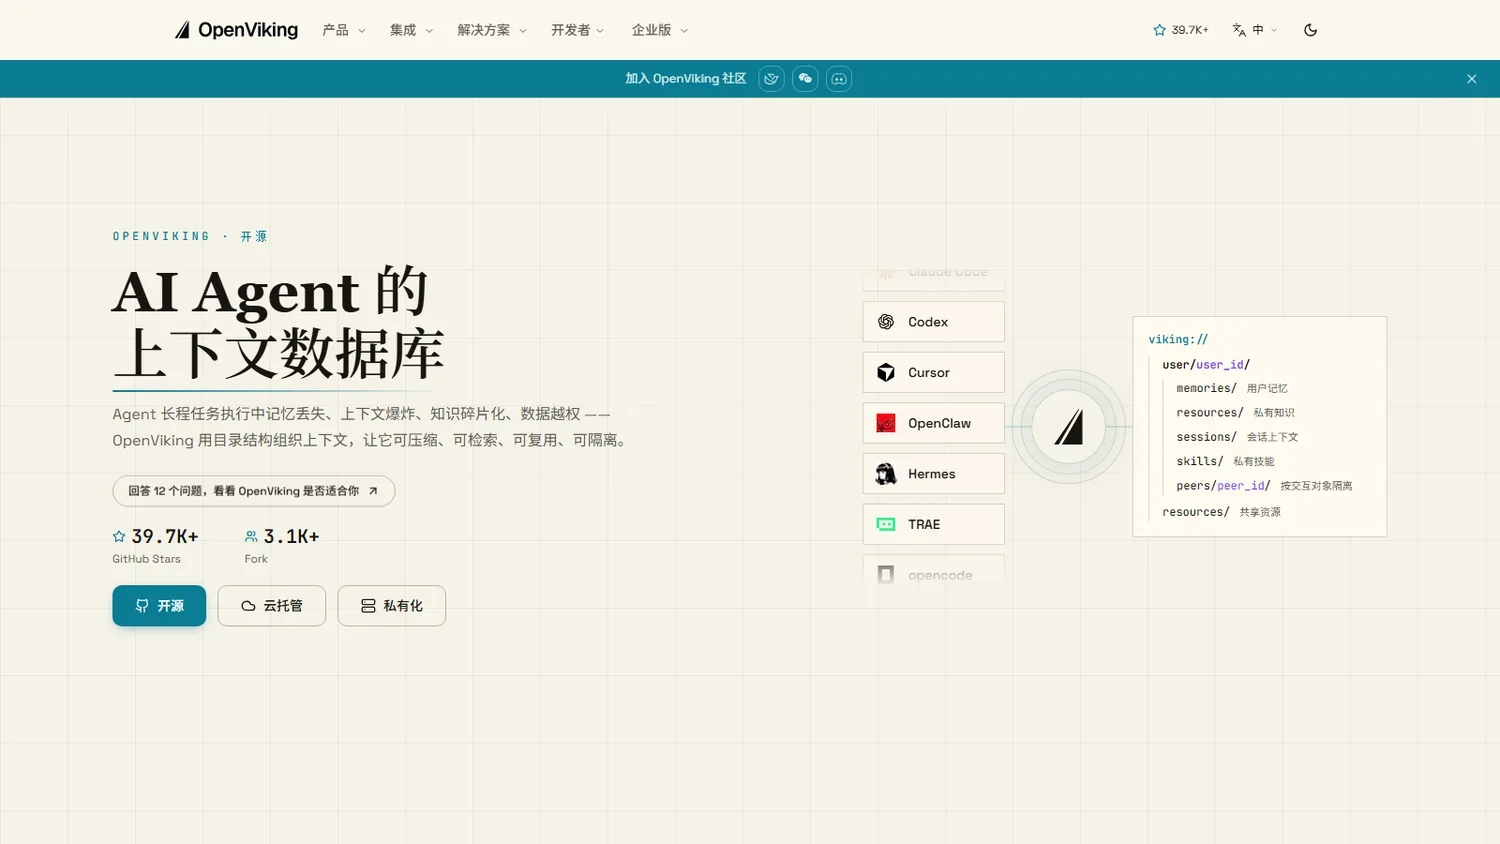Select the OpenClaw integration card

(x=934, y=423)
